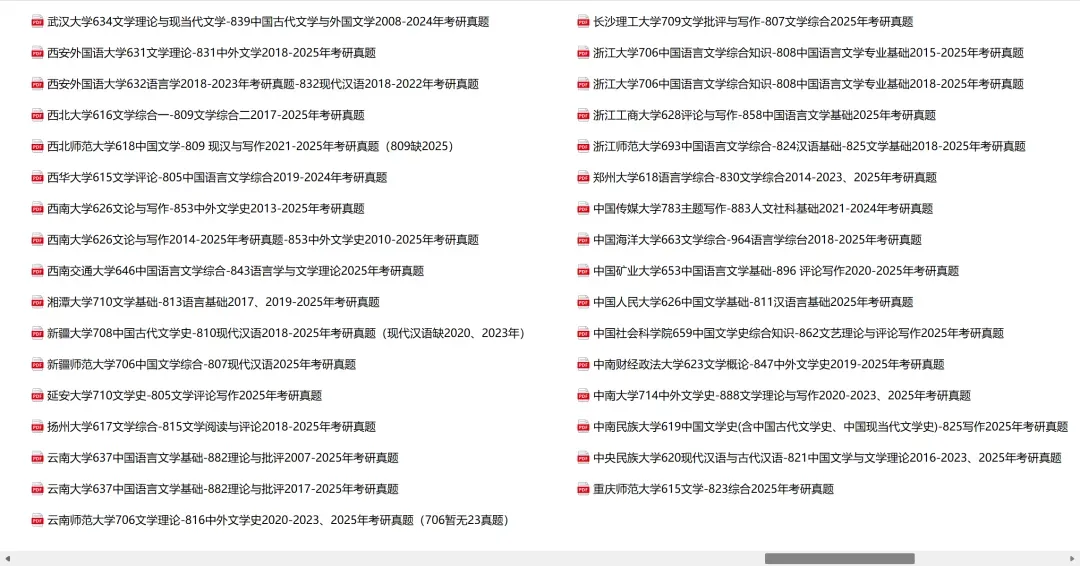Select file 云南师范大学706文学理论-816中外文学史
1080x566 pixels.
click(278, 521)
